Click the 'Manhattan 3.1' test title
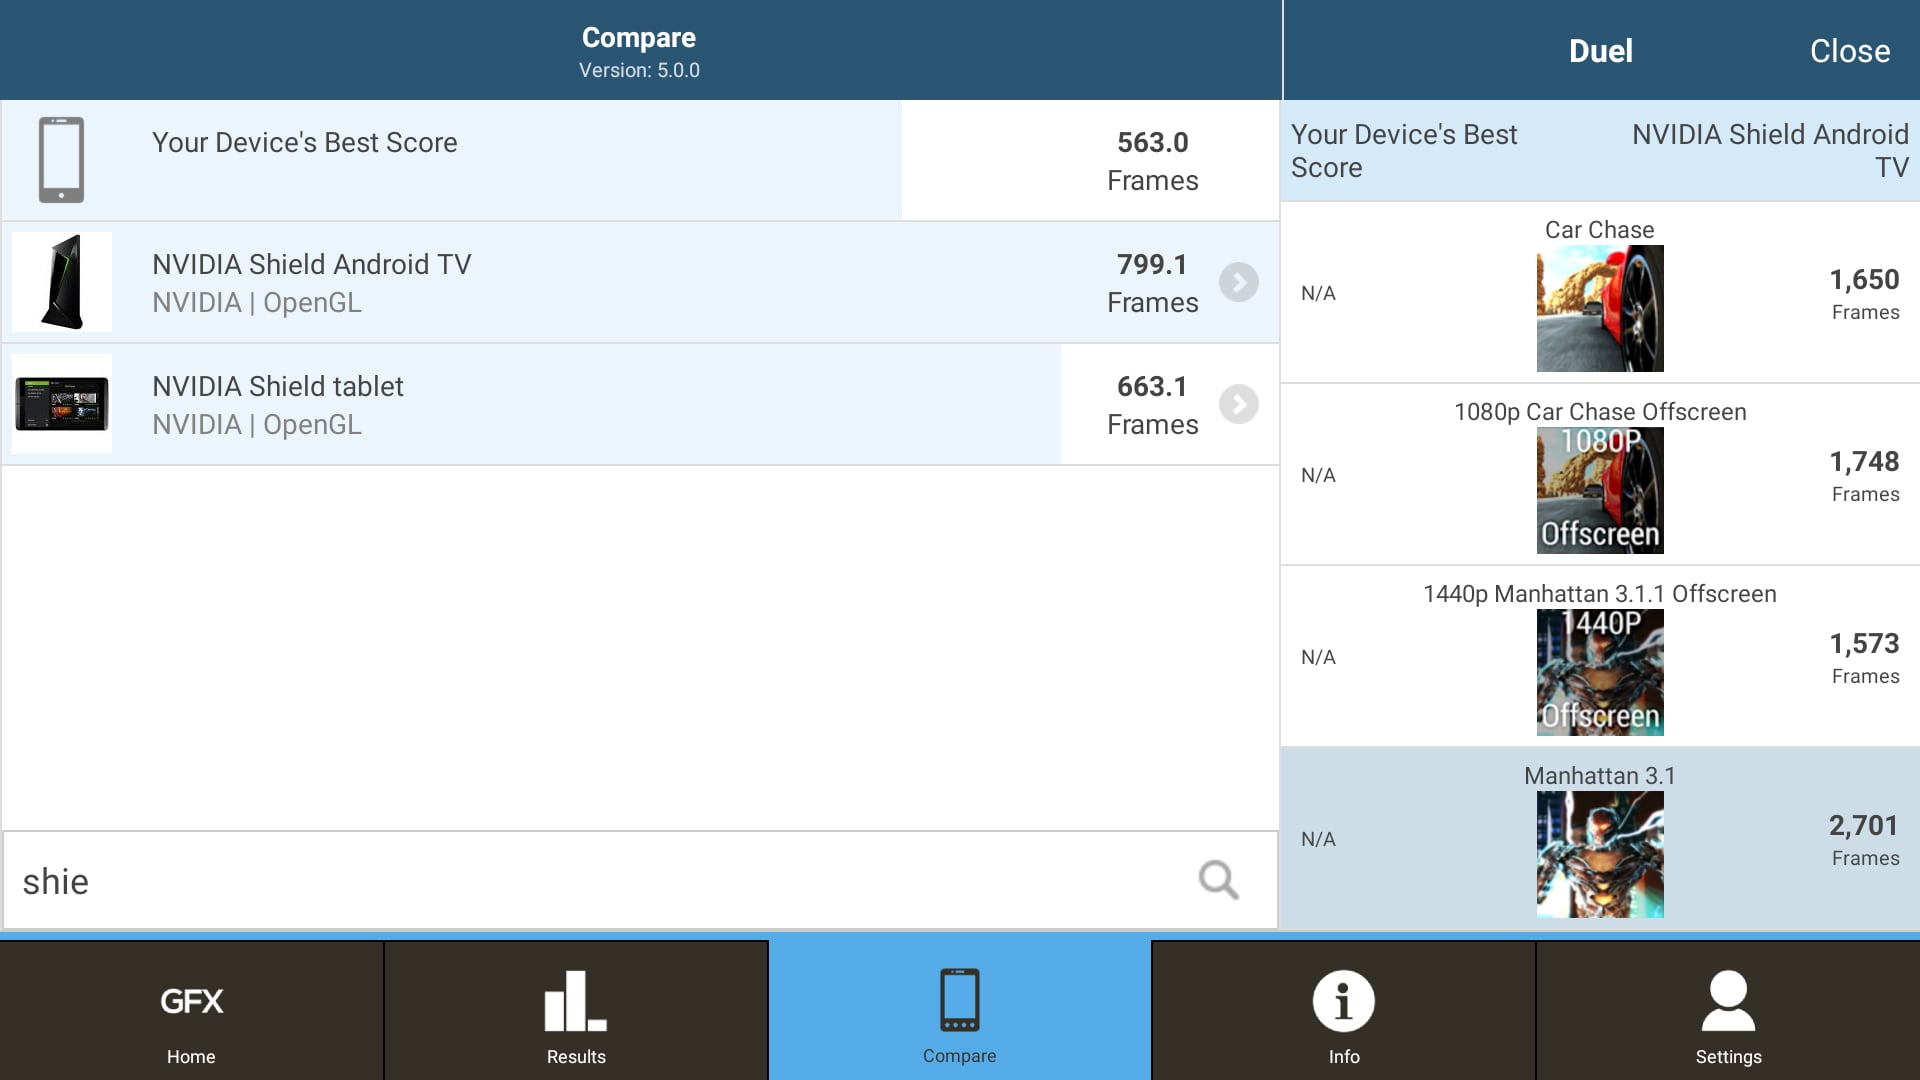 point(1600,775)
